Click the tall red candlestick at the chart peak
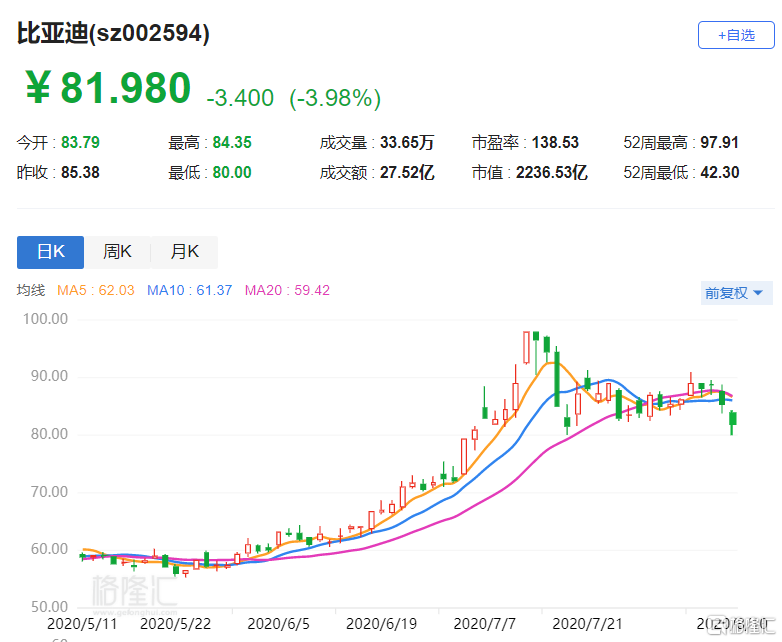Viewport: 782px width, 642px height. pyautogui.click(x=526, y=347)
